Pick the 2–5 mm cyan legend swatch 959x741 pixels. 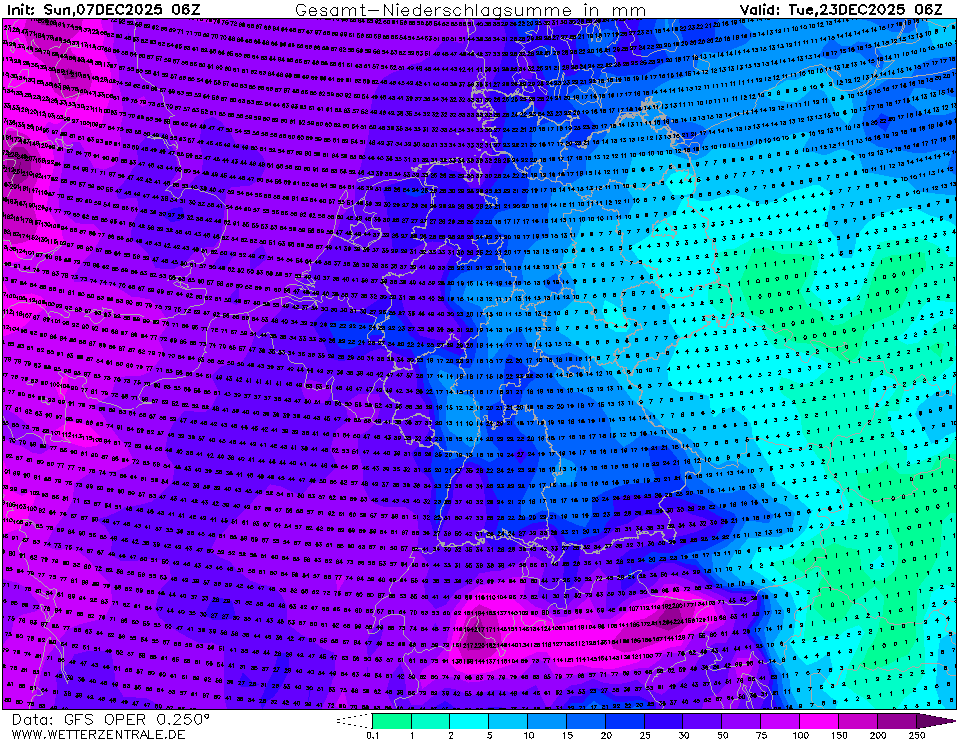469,720
